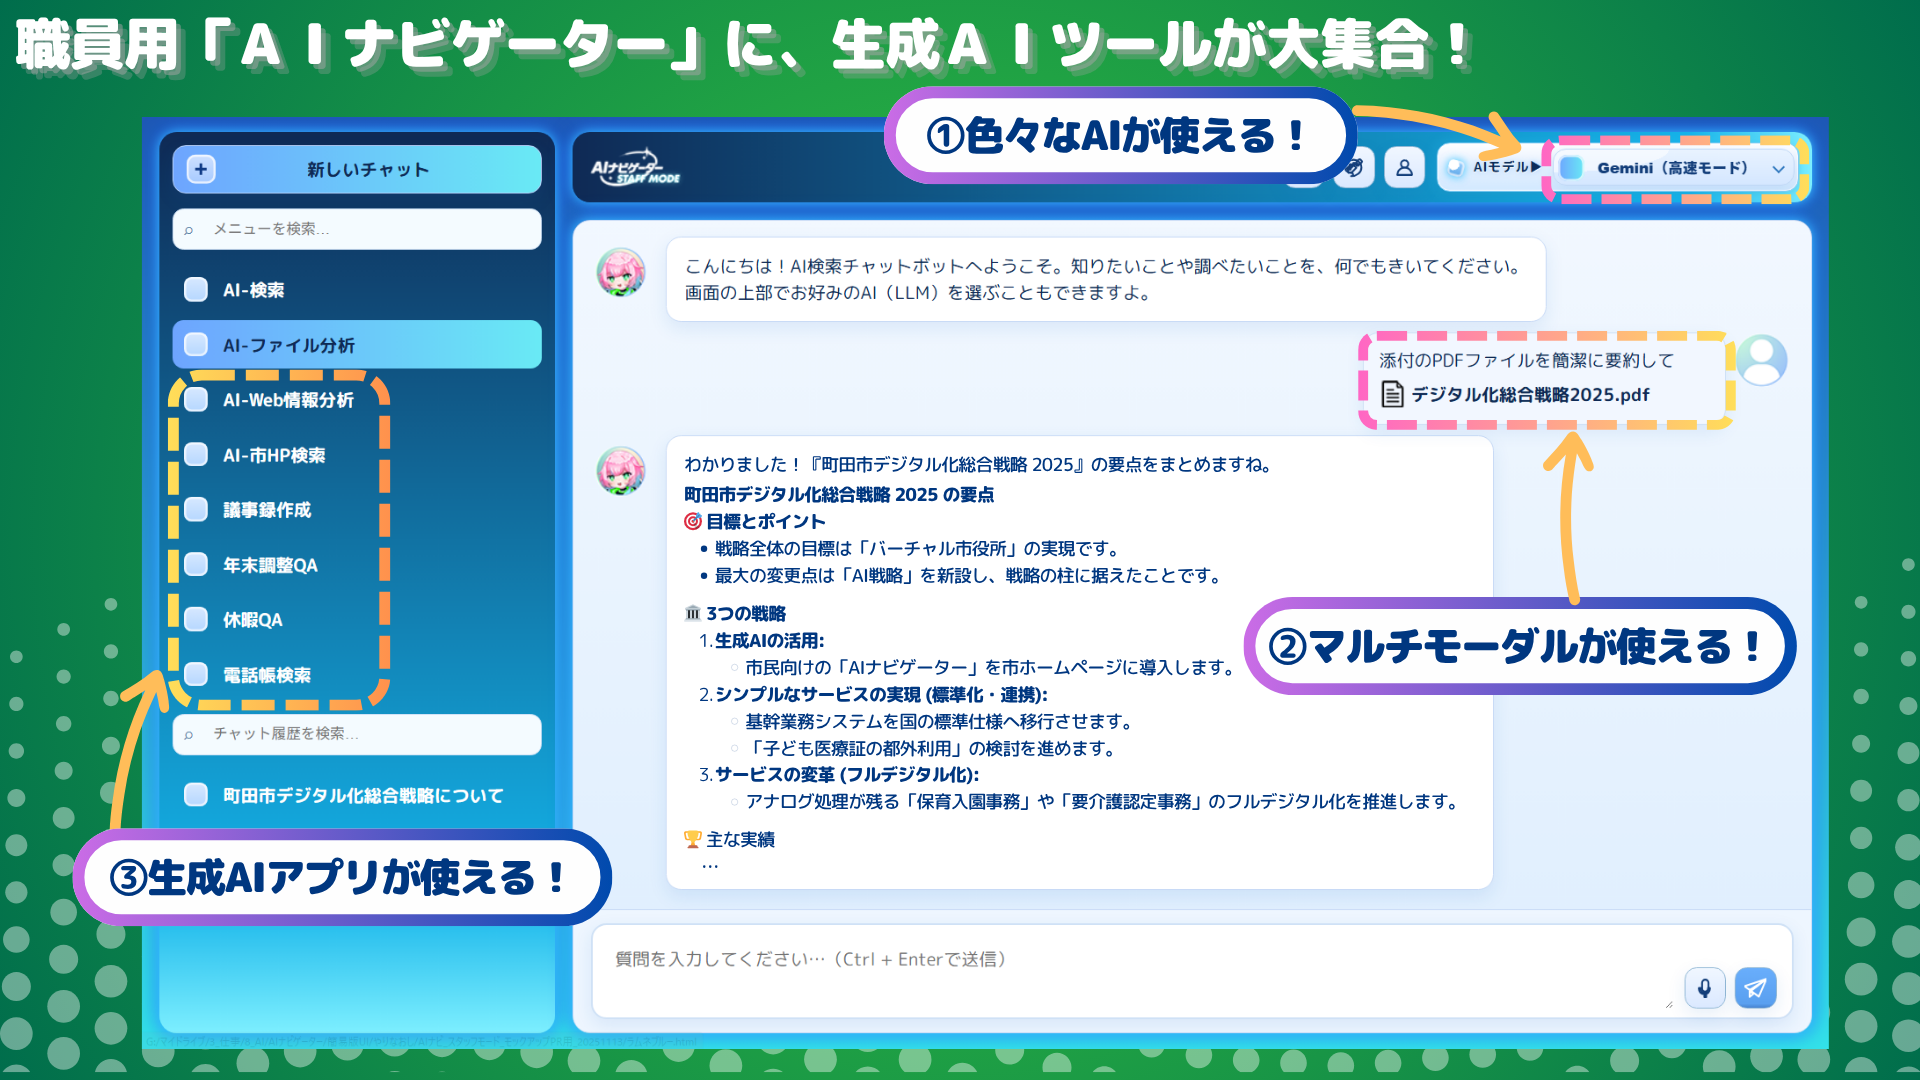Click the AIナビゲーター Staff Mode logo
Screen dimensions: 1920x1080
pos(634,170)
